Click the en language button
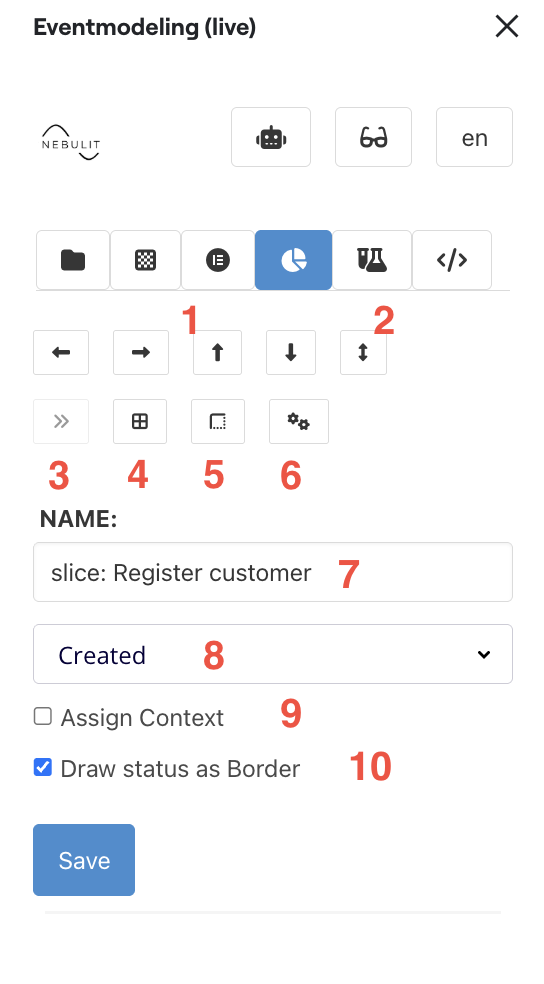The image size is (544, 984). pos(474,137)
